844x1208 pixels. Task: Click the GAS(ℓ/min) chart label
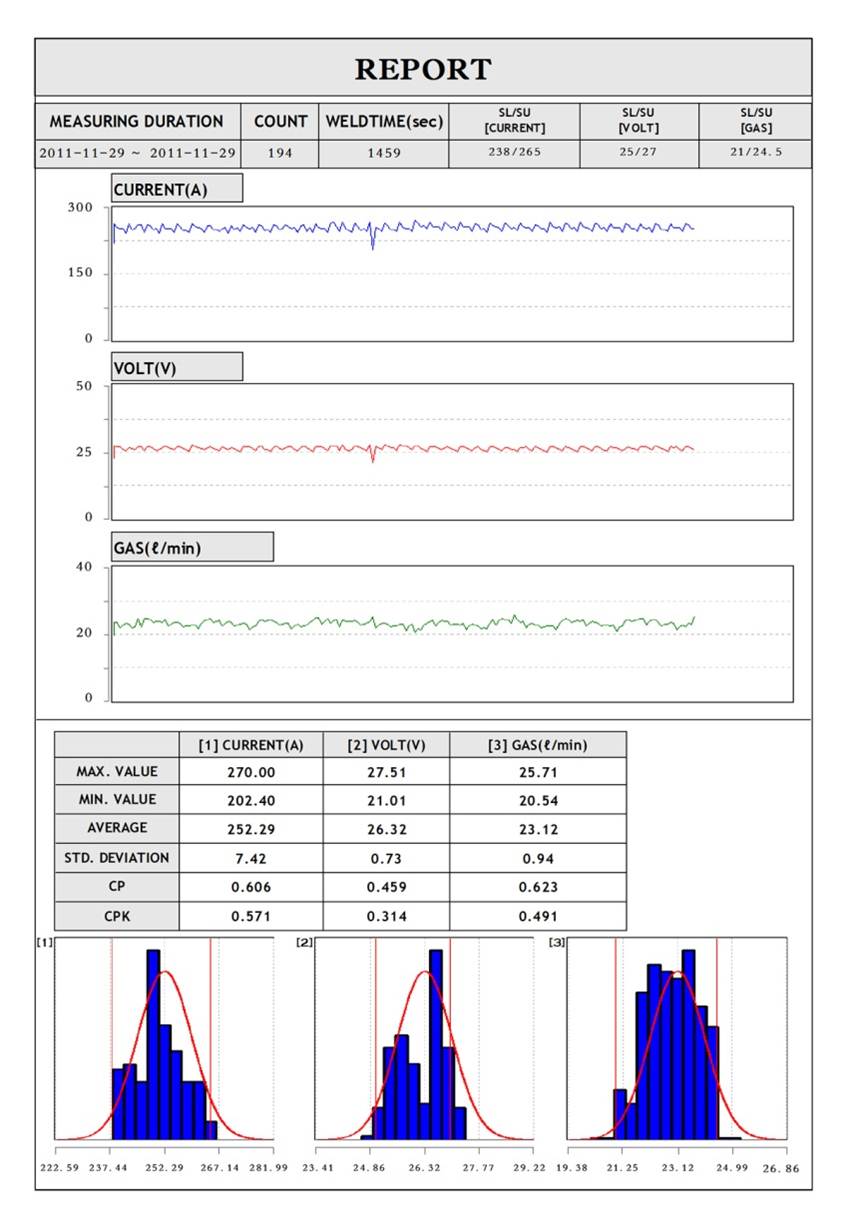click(192, 547)
